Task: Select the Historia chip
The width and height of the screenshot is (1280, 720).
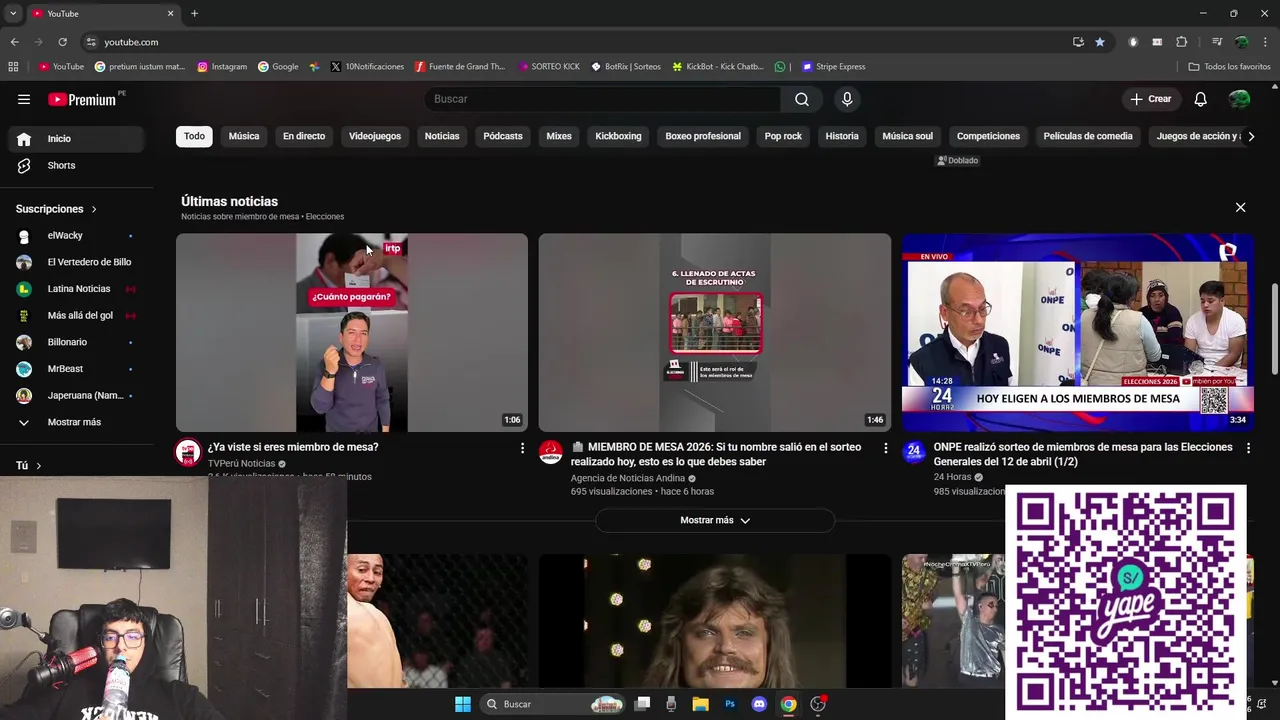Action: coord(842,136)
